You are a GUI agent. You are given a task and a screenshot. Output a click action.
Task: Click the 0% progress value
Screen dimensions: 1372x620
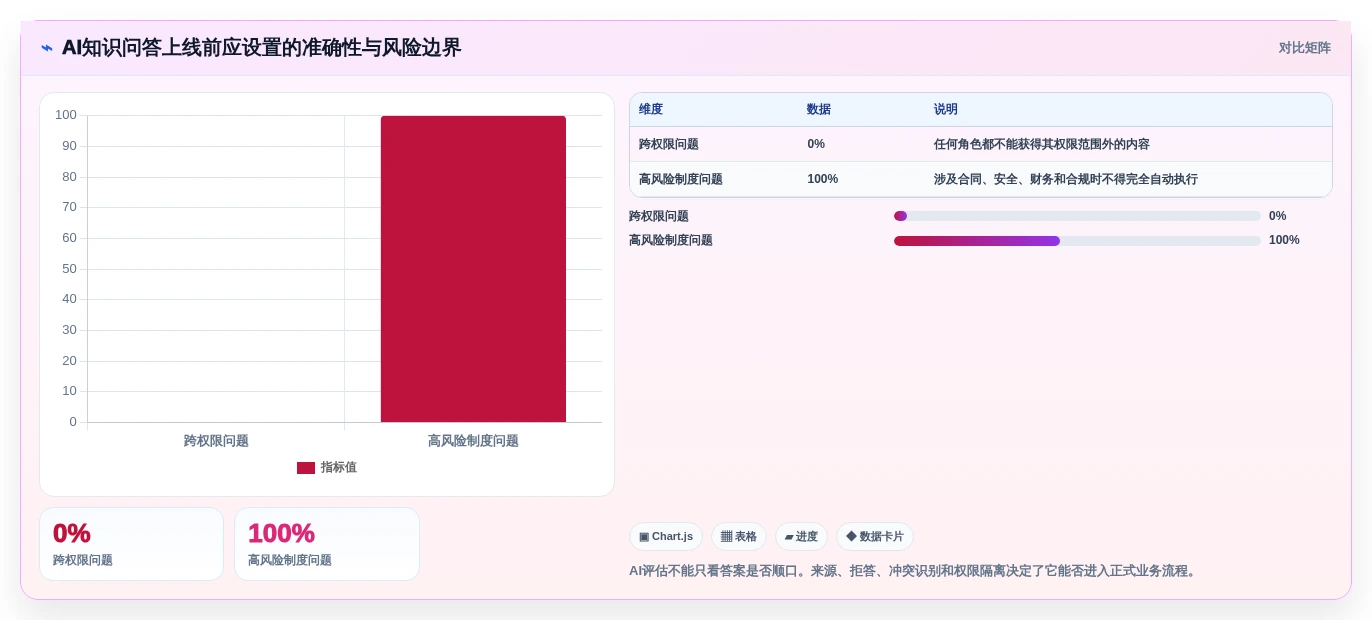pos(1278,216)
